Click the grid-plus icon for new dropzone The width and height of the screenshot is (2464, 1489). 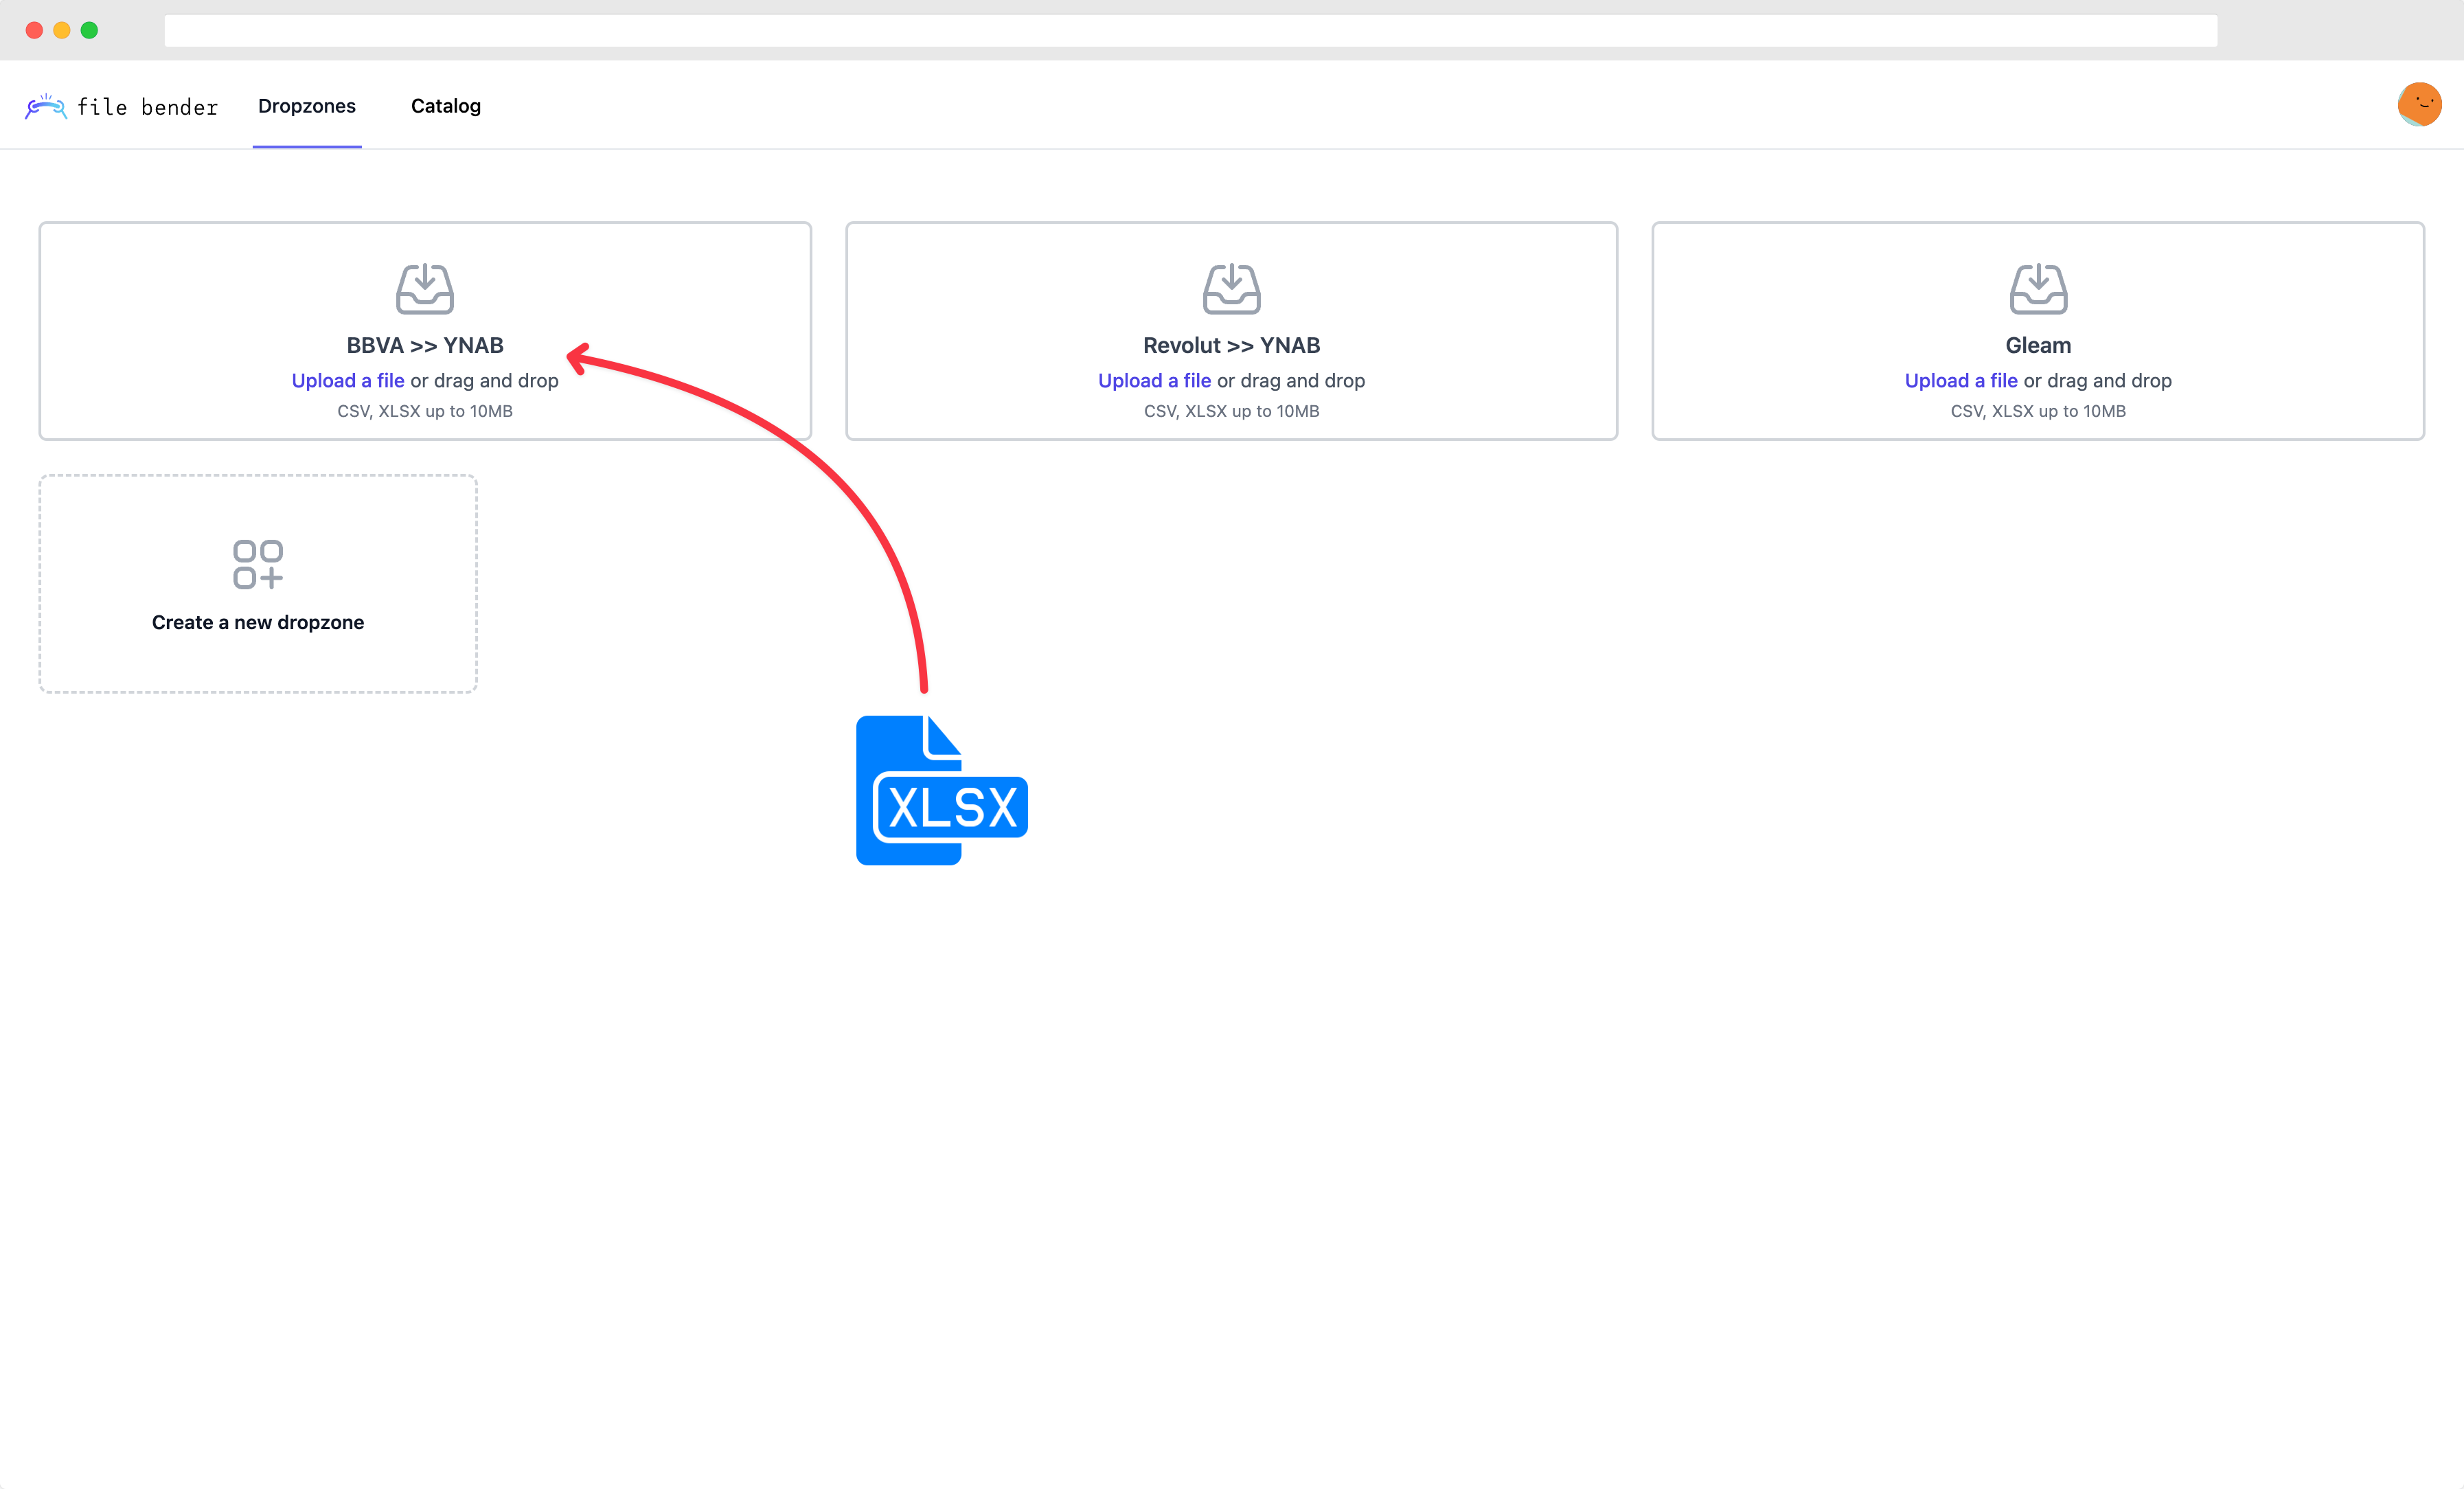point(258,565)
